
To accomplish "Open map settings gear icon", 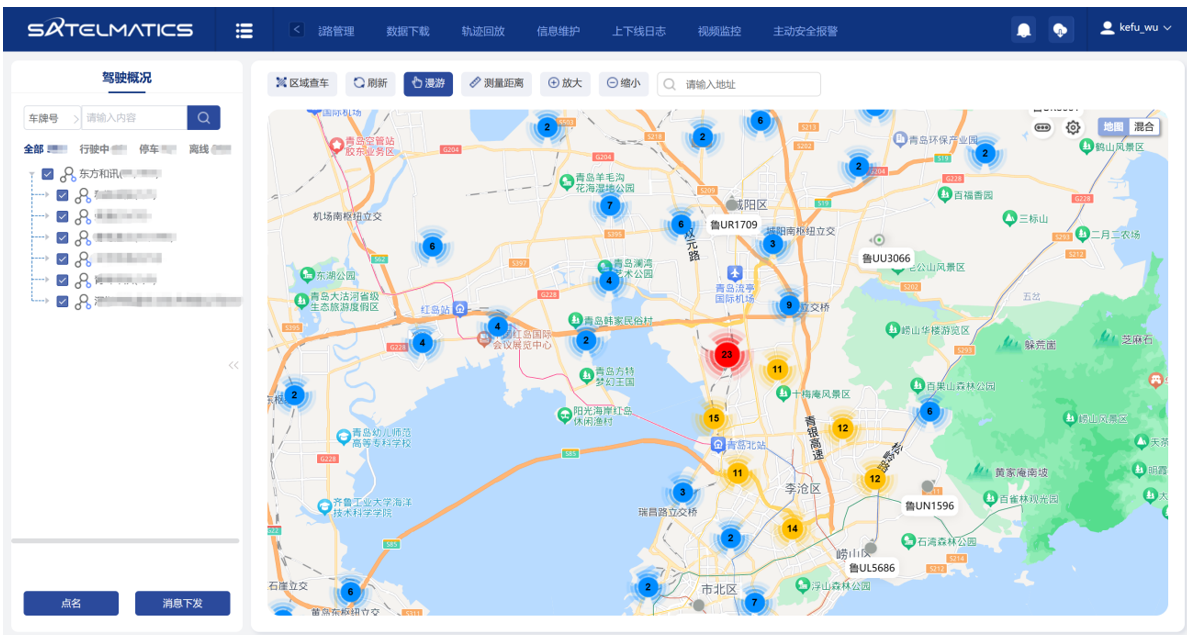I will pyautogui.click(x=1073, y=127).
